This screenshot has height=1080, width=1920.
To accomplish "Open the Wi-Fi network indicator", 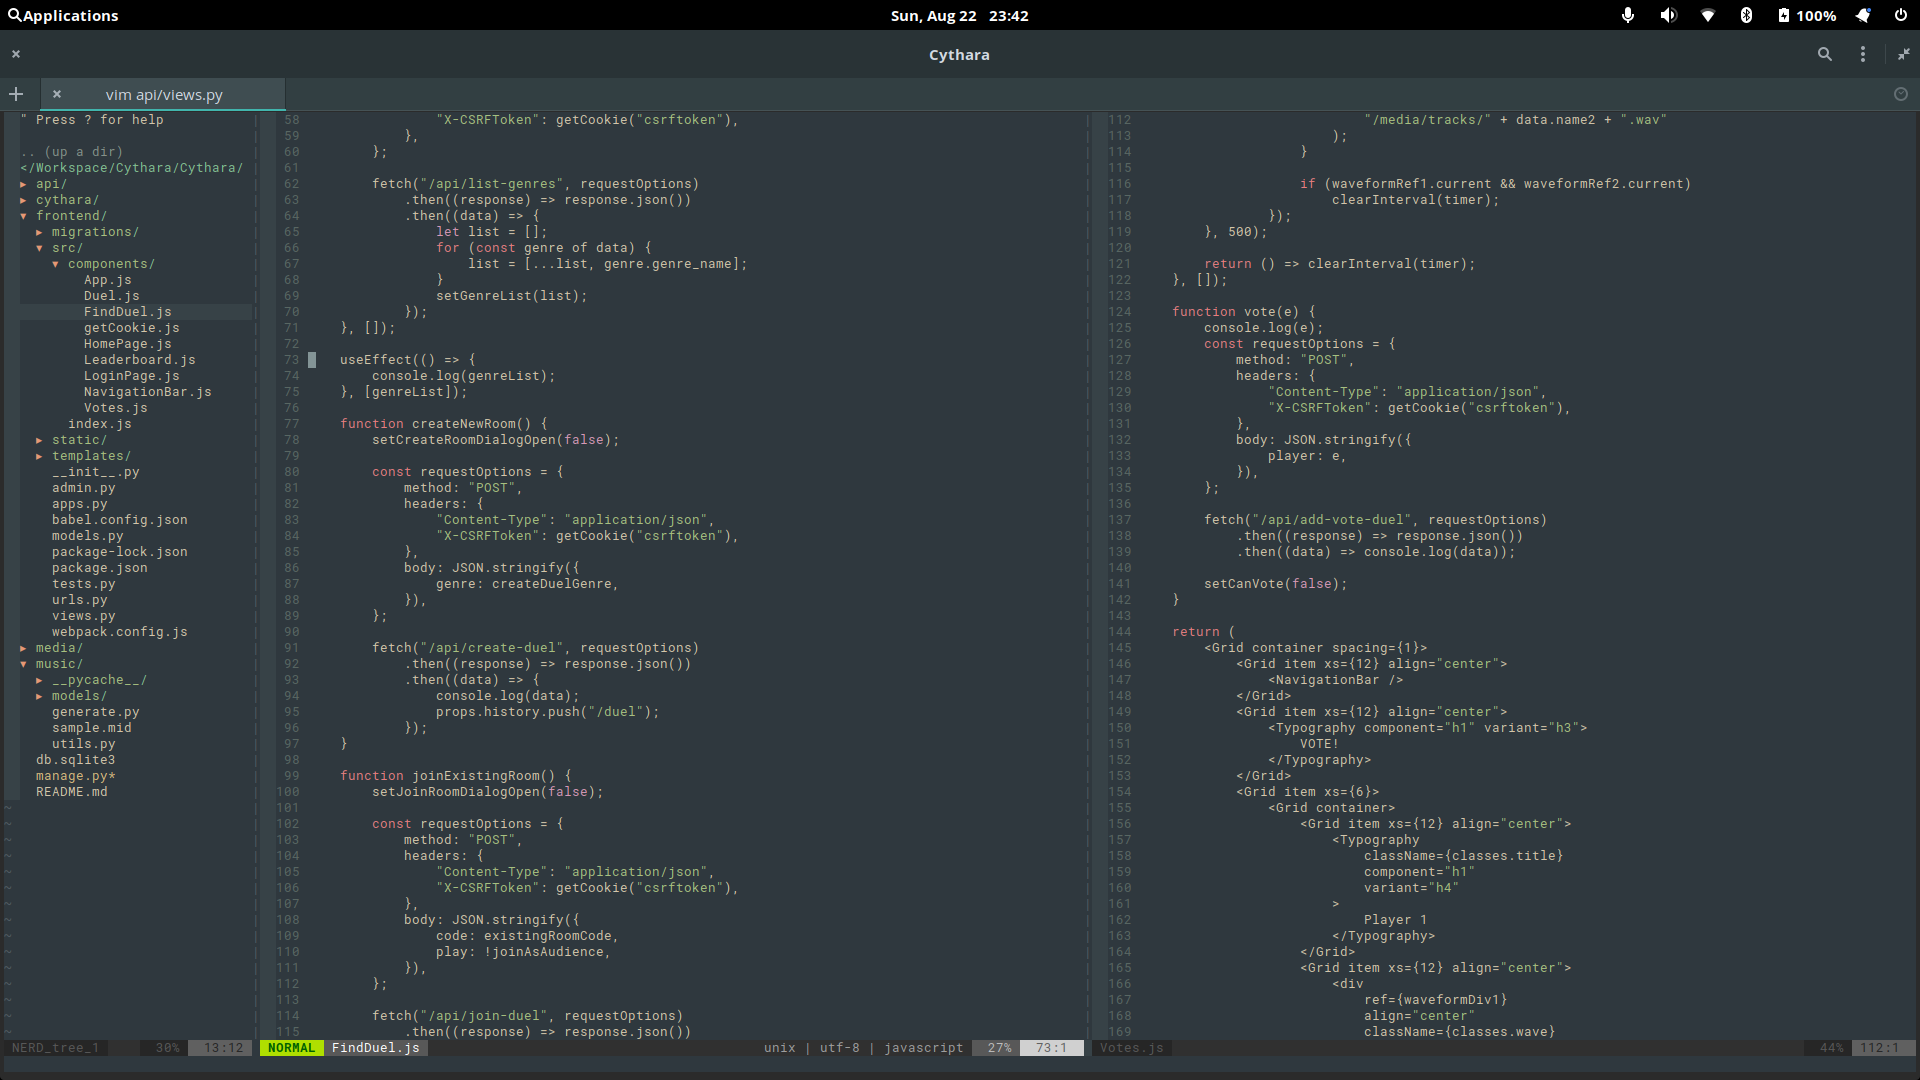I will 1708,15.
